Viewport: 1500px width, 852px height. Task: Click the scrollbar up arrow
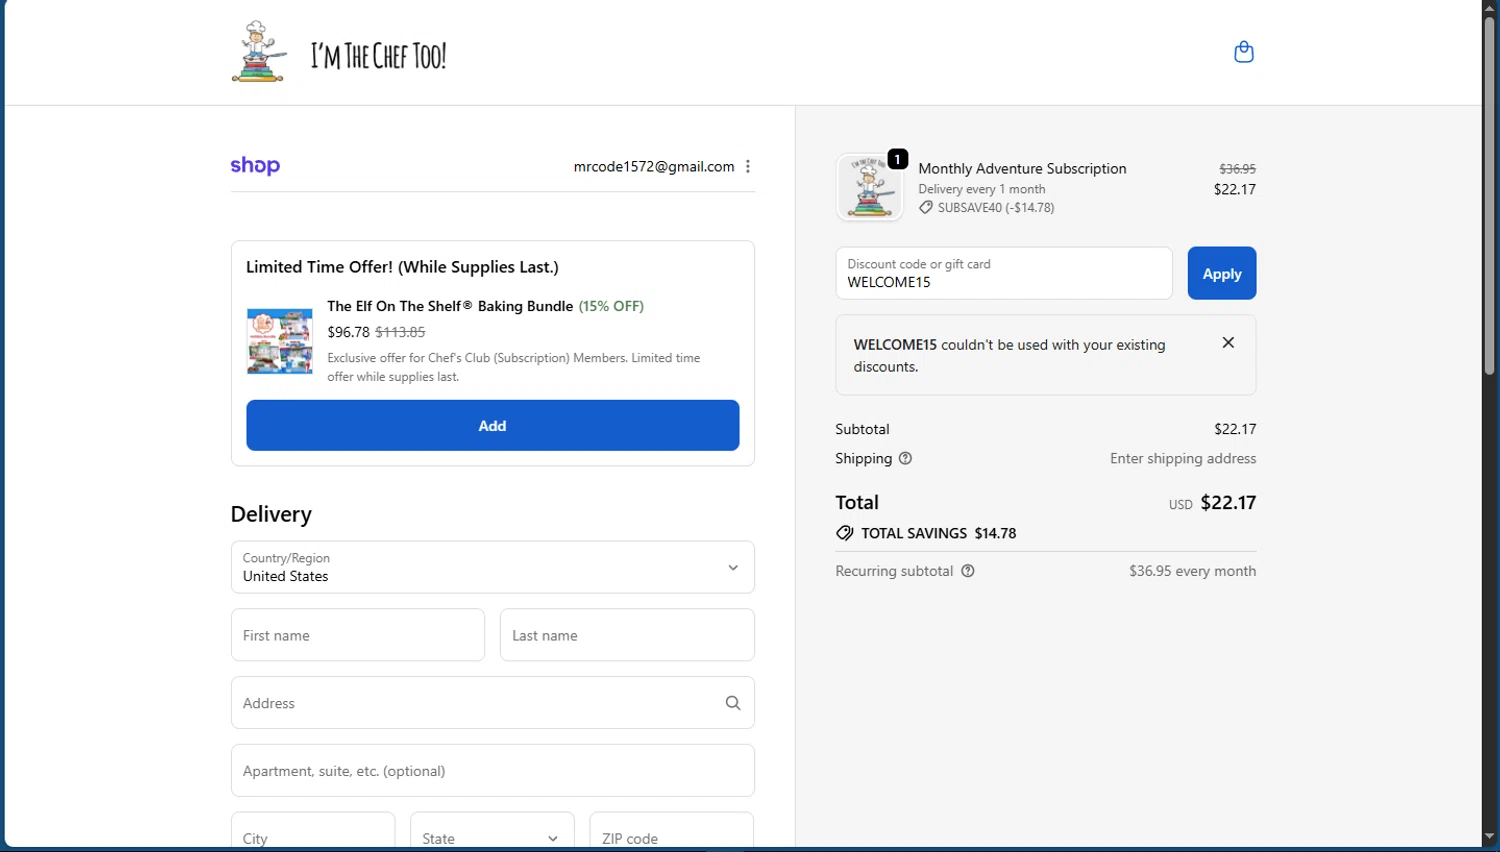click(x=1490, y=7)
